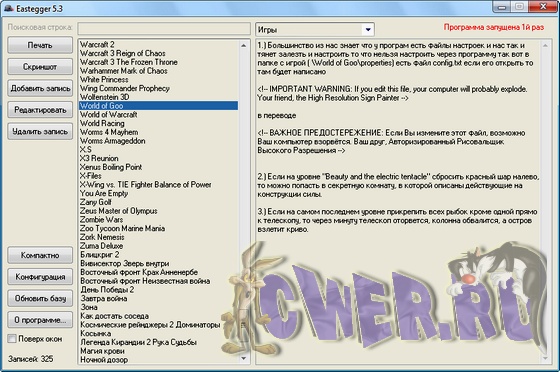
Task: Select Wolfenstein 3D entry
Action: pos(158,97)
